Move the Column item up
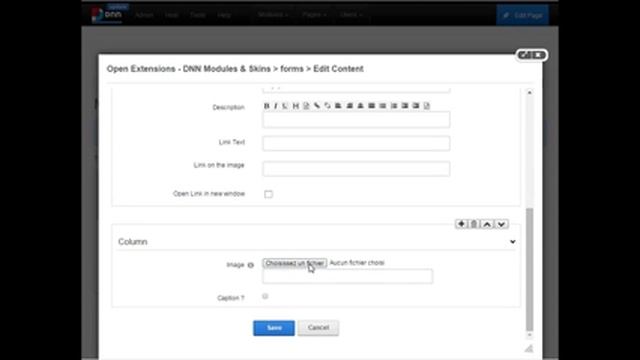The height and width of the screenshot is (360, 640). point(487,224)
